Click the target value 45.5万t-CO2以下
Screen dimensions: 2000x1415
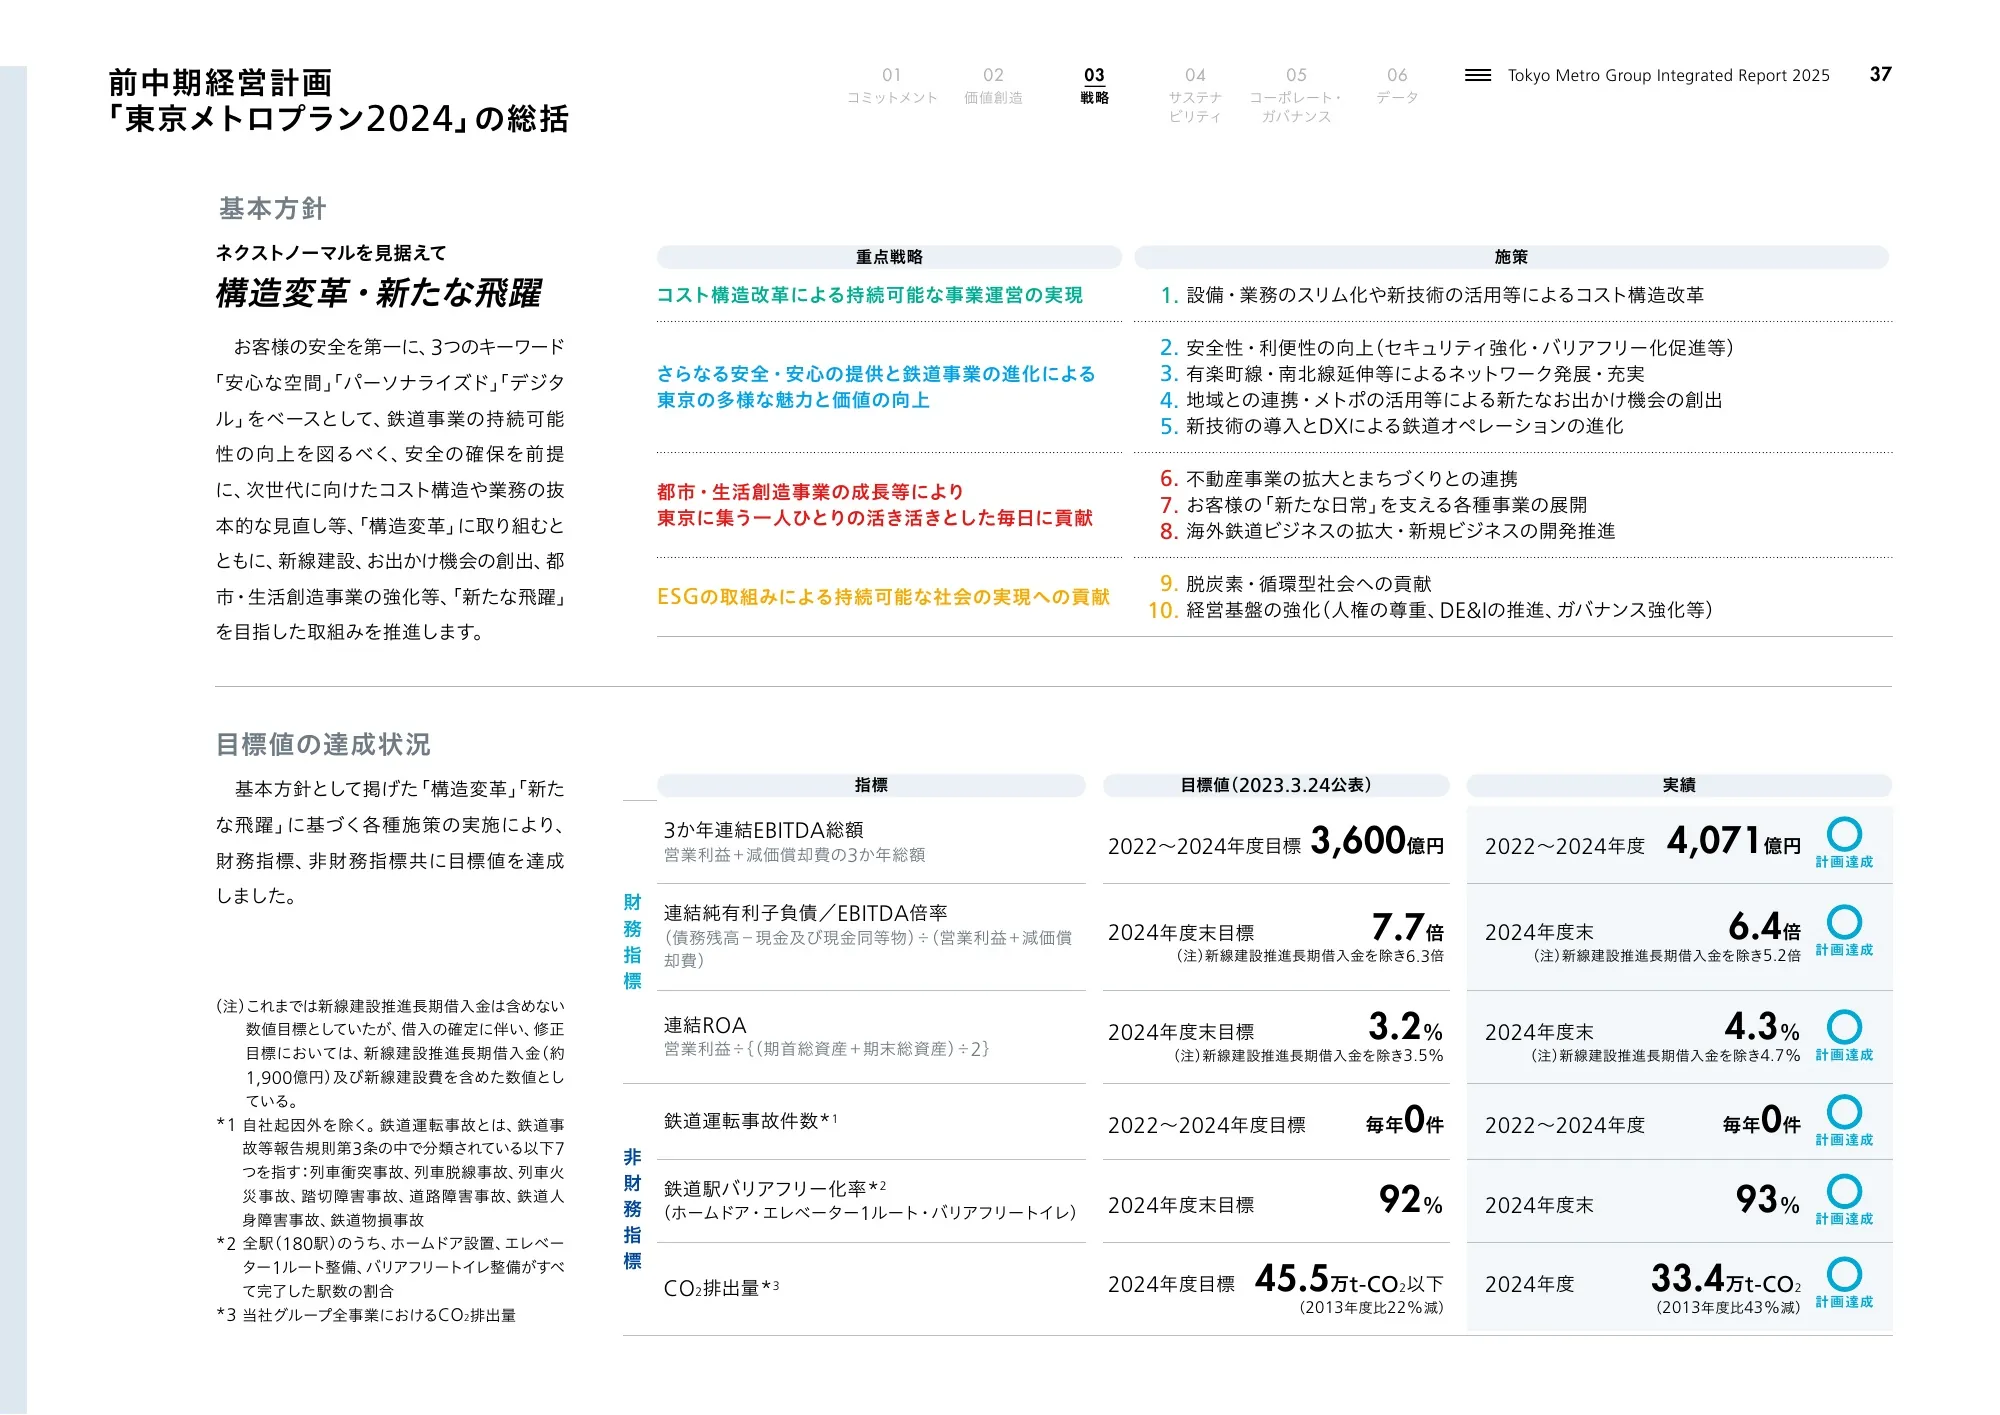coord(1349,1279)
